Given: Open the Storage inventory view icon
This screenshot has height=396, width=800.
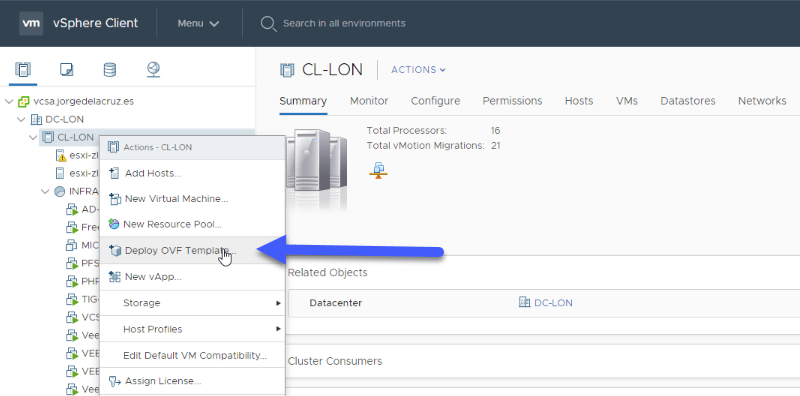Looking at the screenshot, I should 110,69.
